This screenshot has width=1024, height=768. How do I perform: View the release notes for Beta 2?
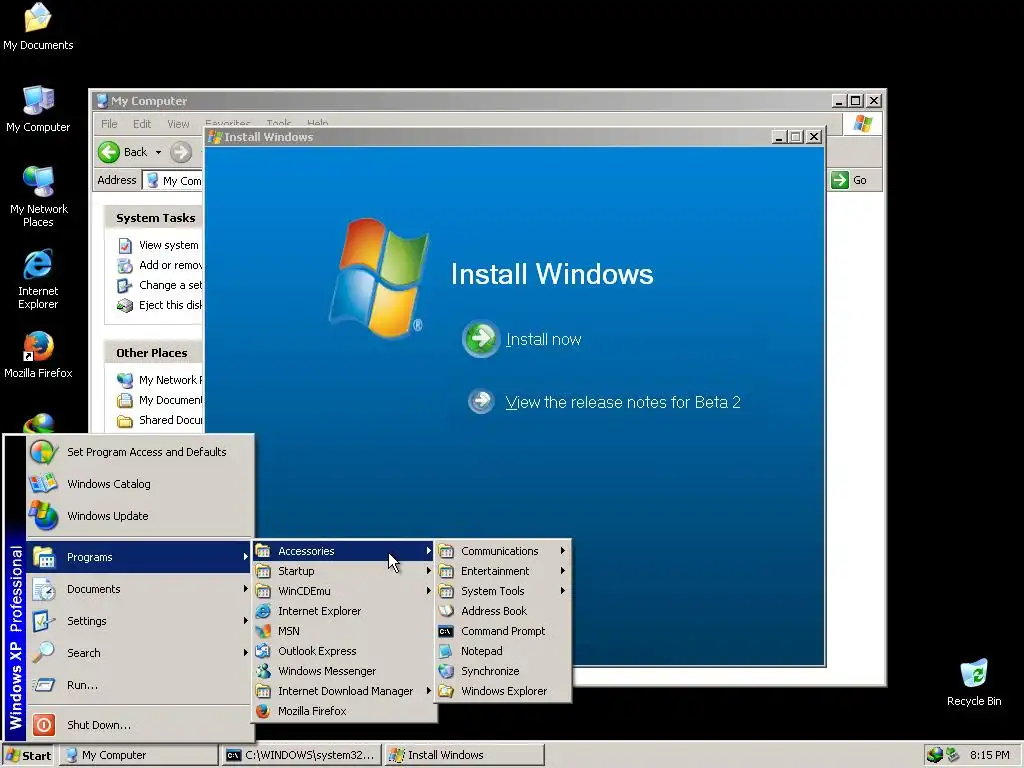click(x=623, y=402)
